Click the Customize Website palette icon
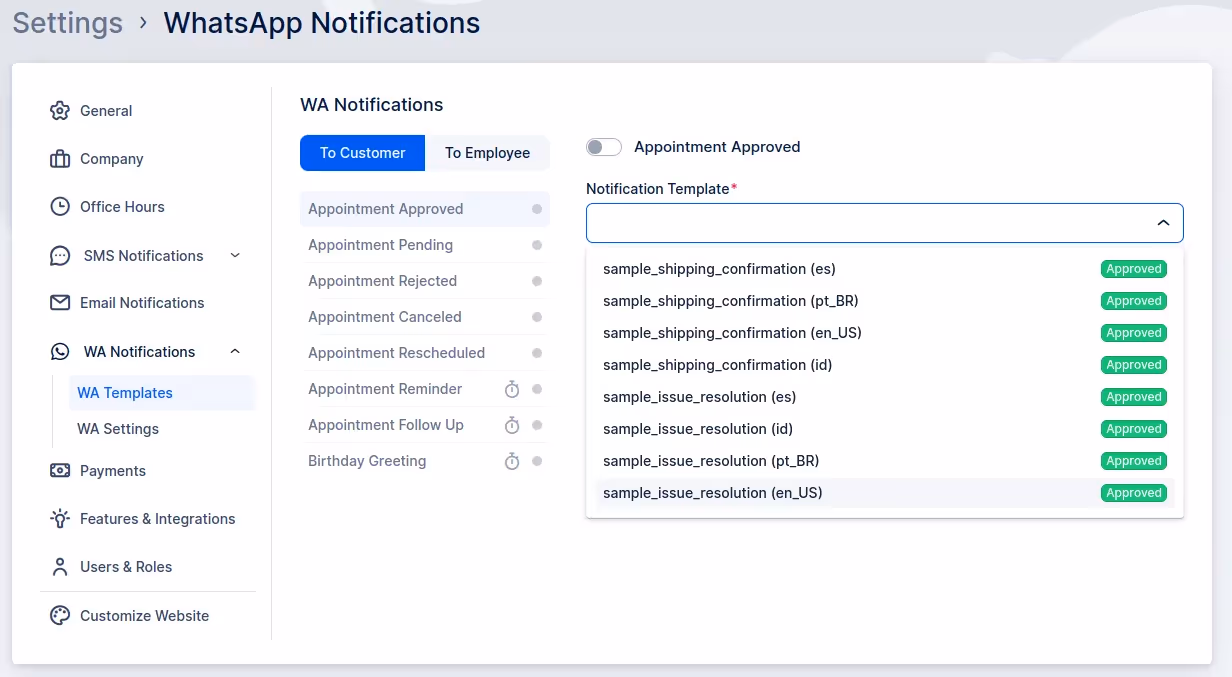The width and height of the screenshot is (1232, 677). tap(60, 616)
